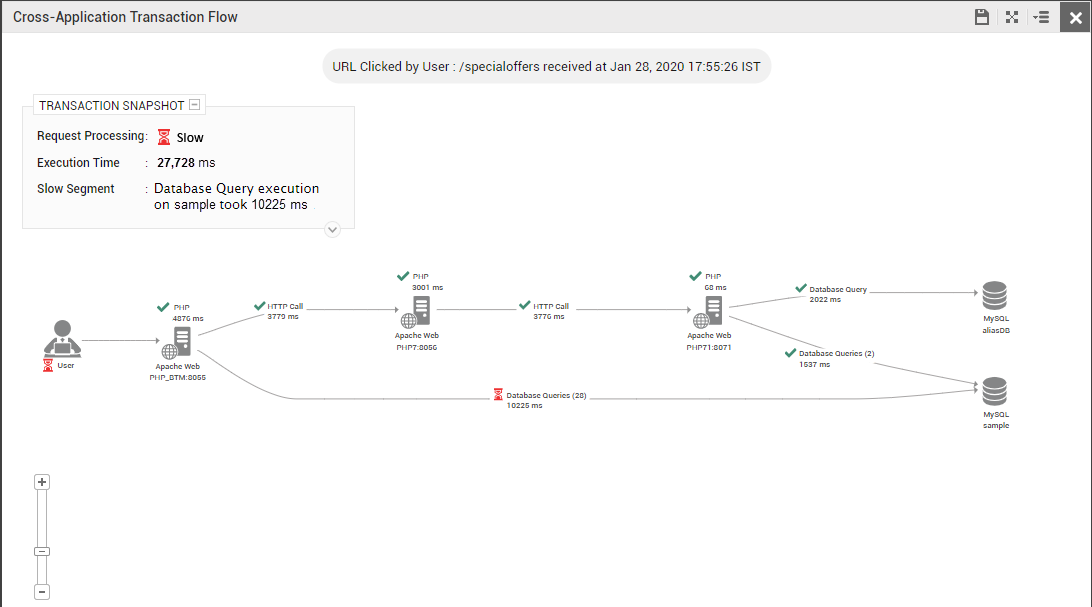Click the PHP 4876 ms label
Viewport: 1092px width, 607px height.
tap(188, 313)
